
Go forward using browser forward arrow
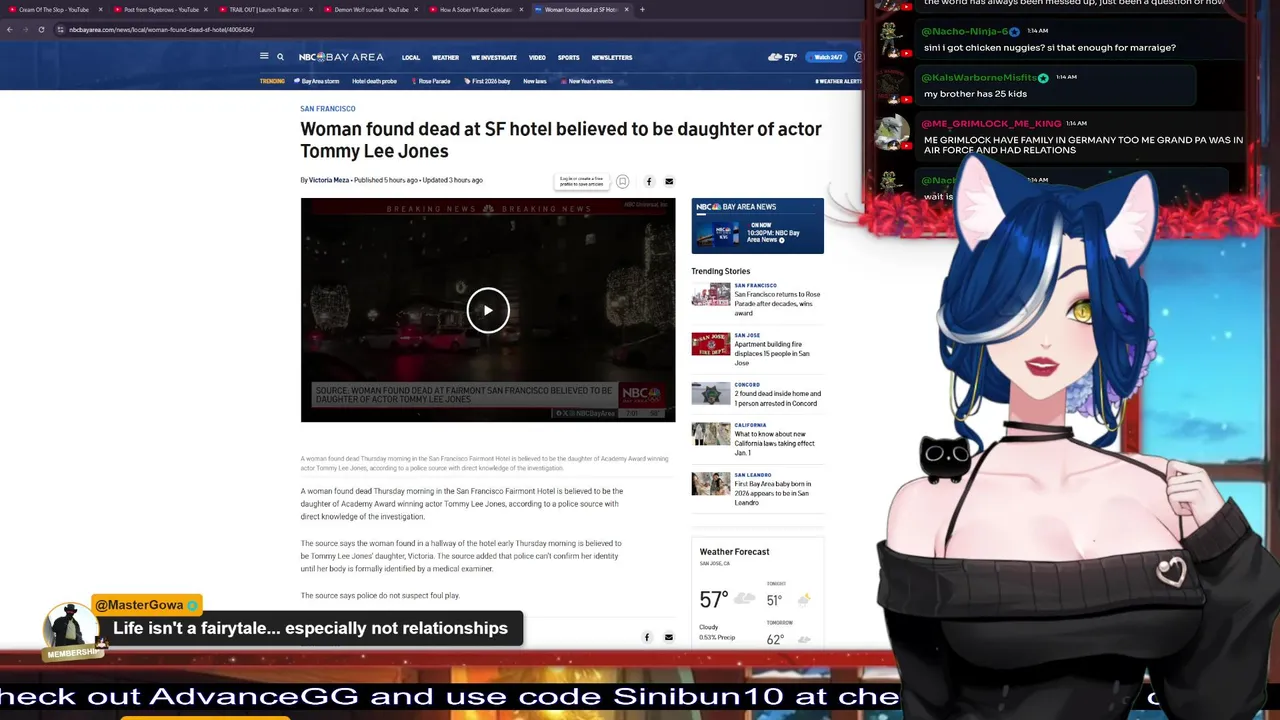click(x=25, y=29)
